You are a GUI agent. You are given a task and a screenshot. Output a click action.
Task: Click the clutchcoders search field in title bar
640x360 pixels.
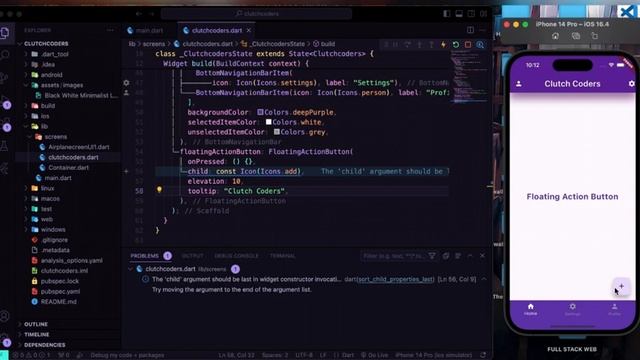pos(256,13)
